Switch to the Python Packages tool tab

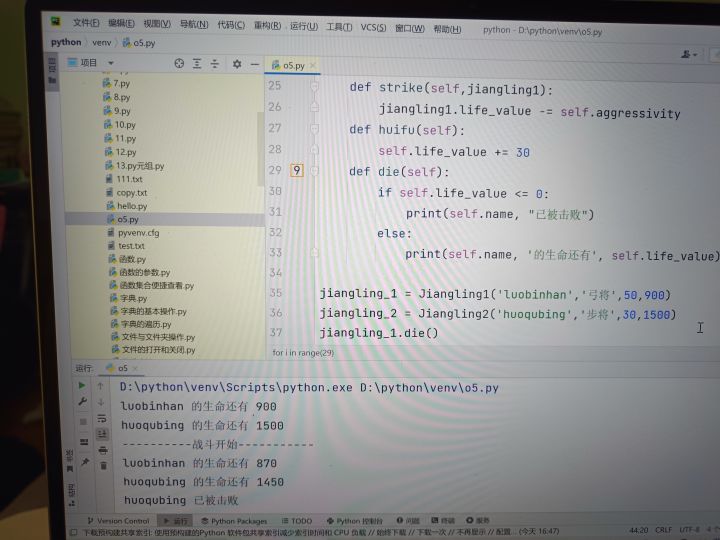coord(234,521)
